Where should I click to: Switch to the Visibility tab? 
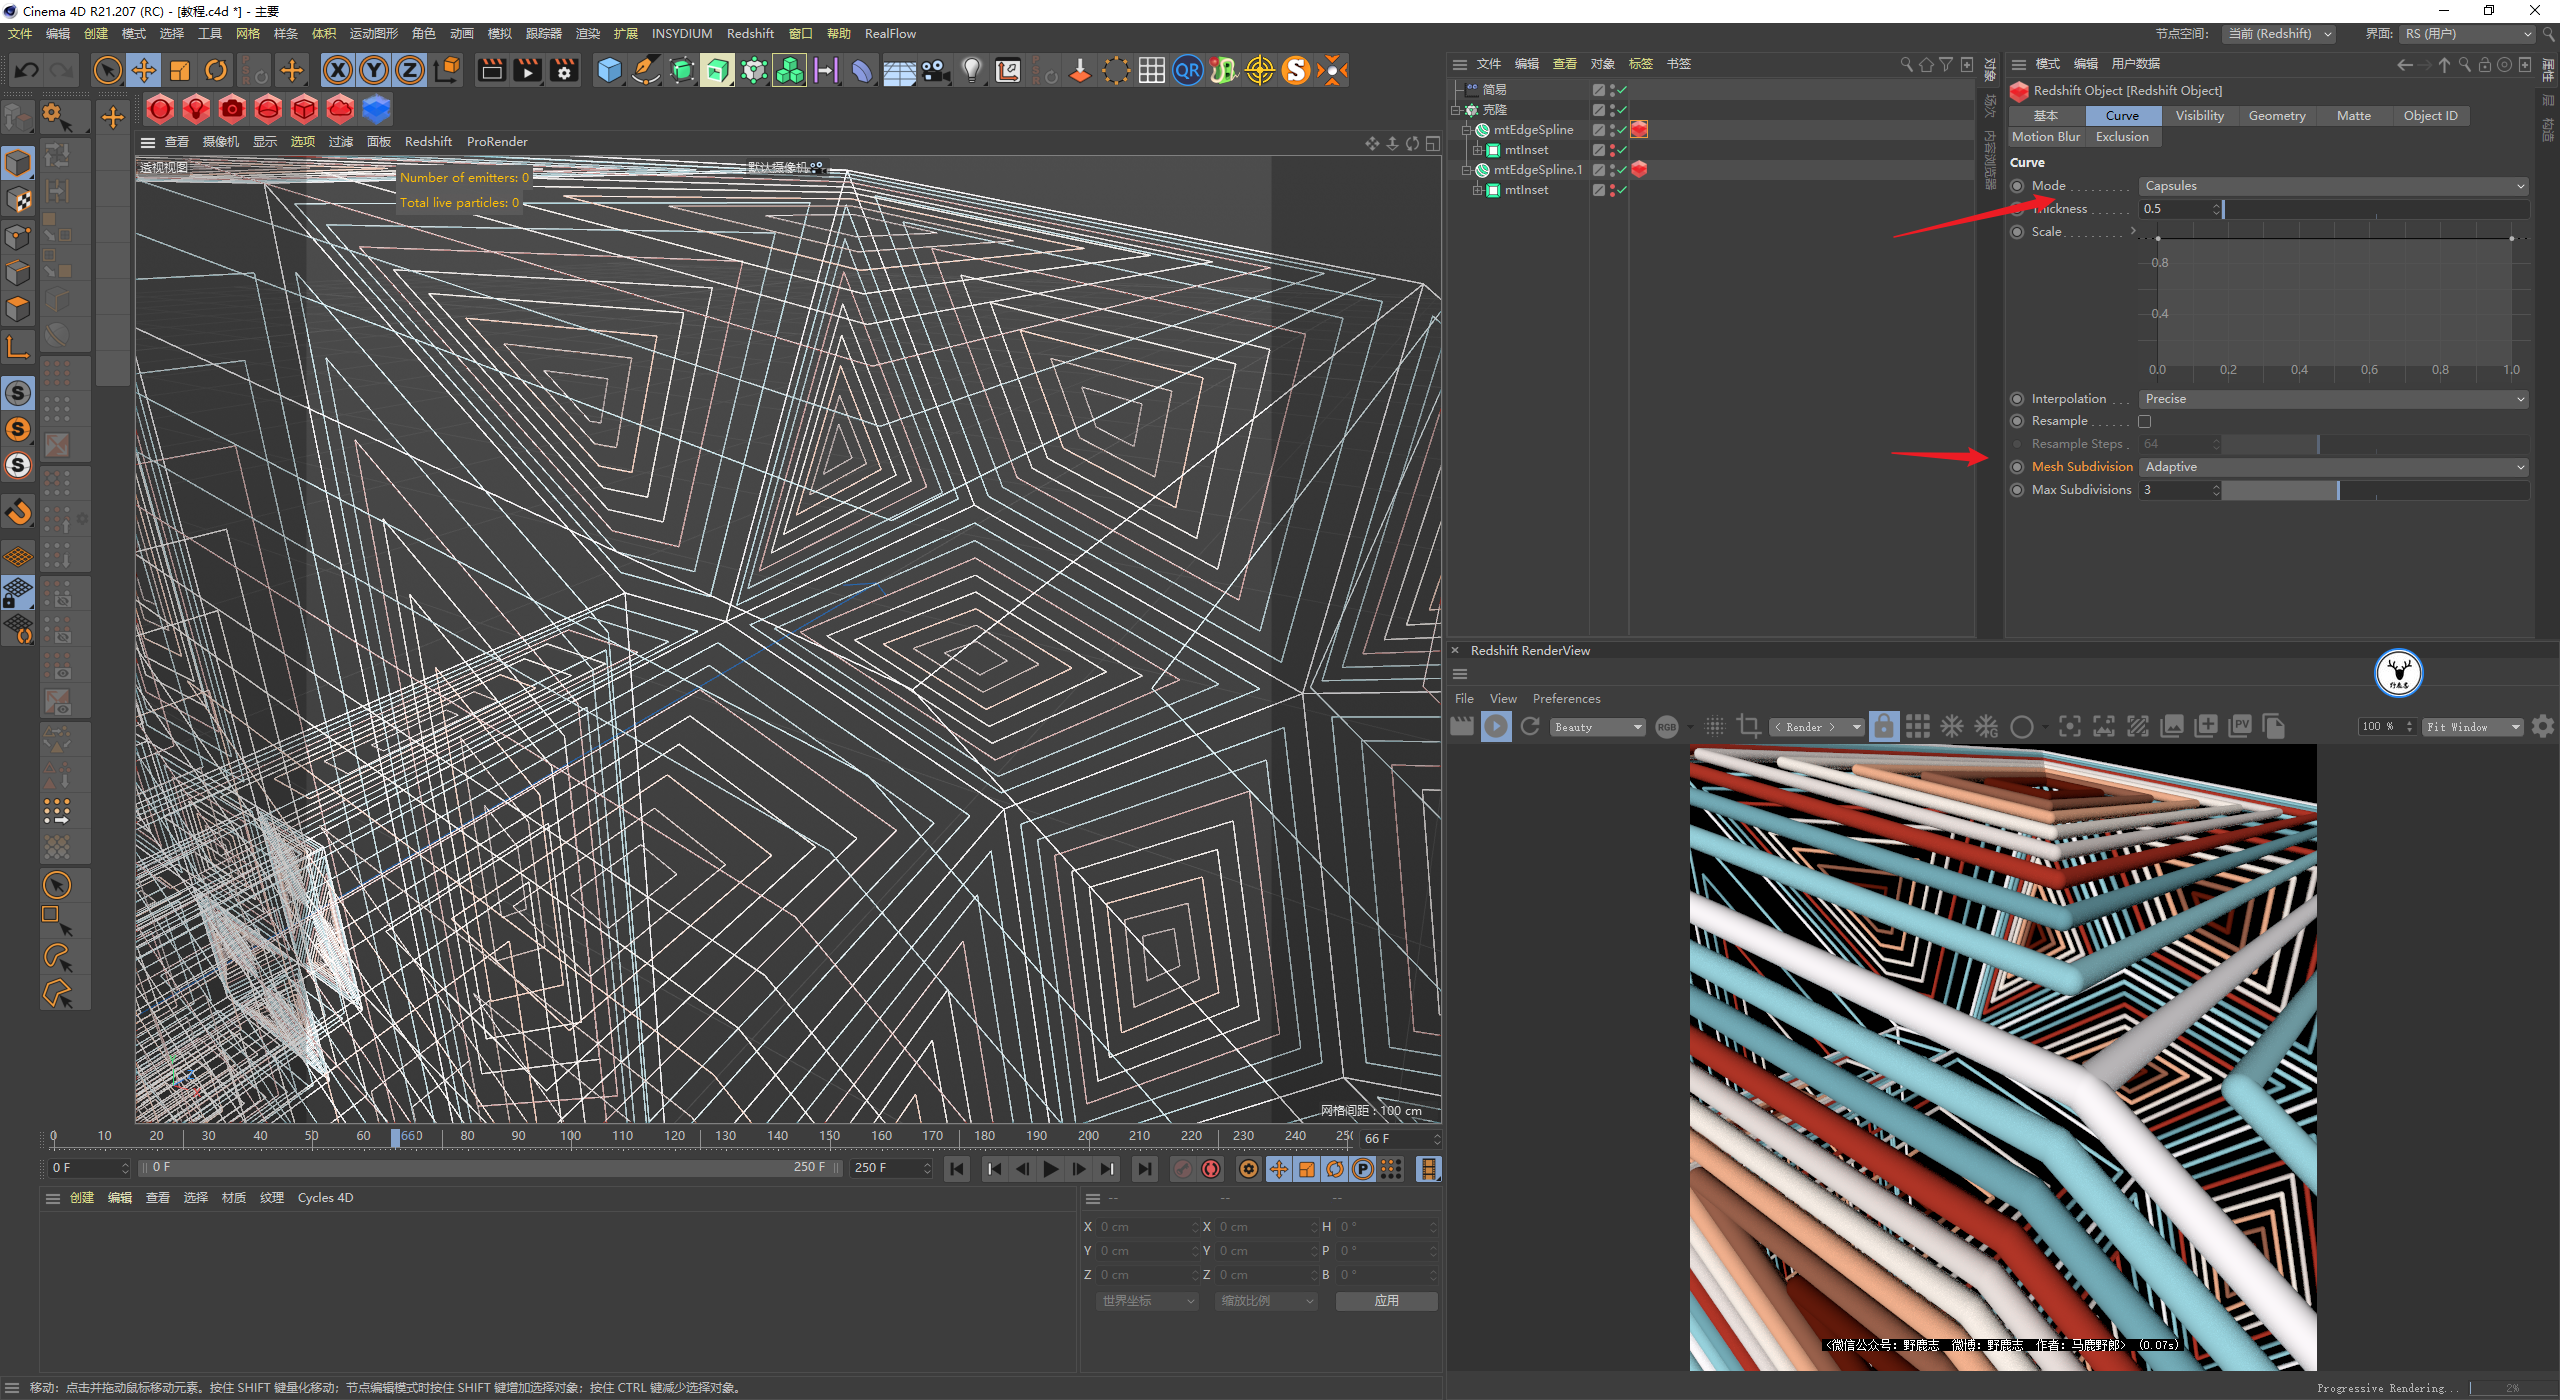2199,116
